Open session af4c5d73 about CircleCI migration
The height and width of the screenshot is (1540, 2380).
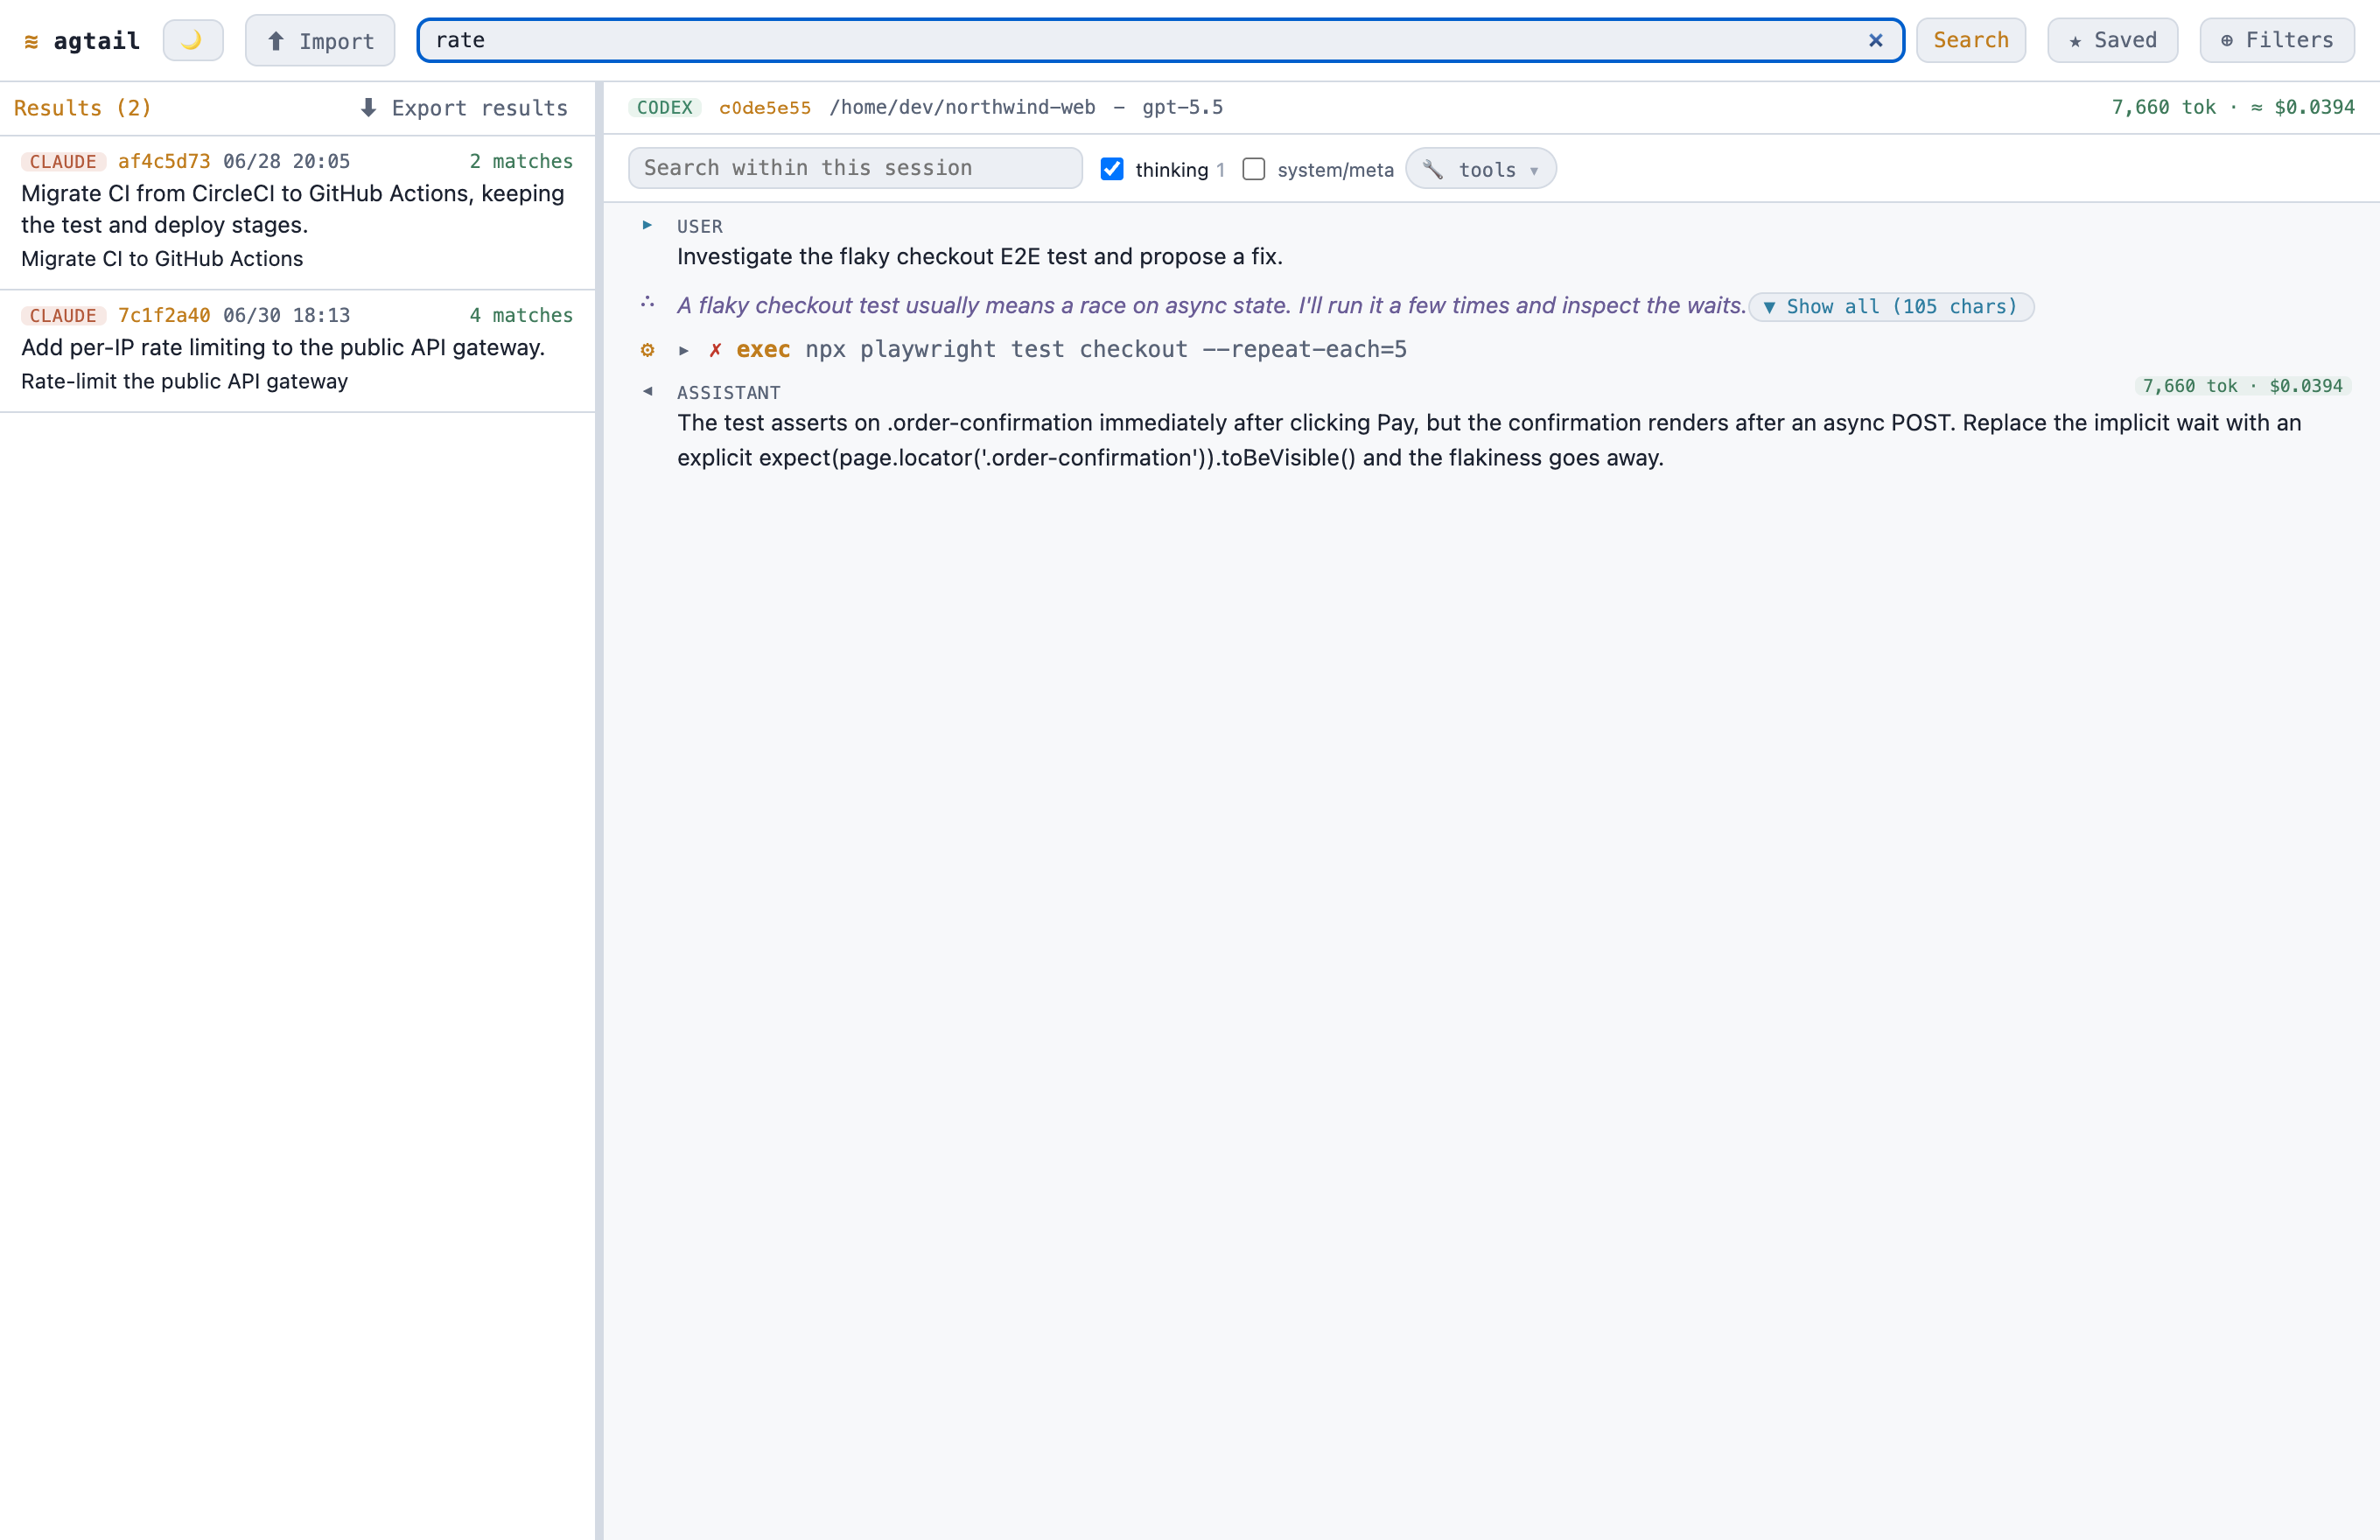coord(297,213)
